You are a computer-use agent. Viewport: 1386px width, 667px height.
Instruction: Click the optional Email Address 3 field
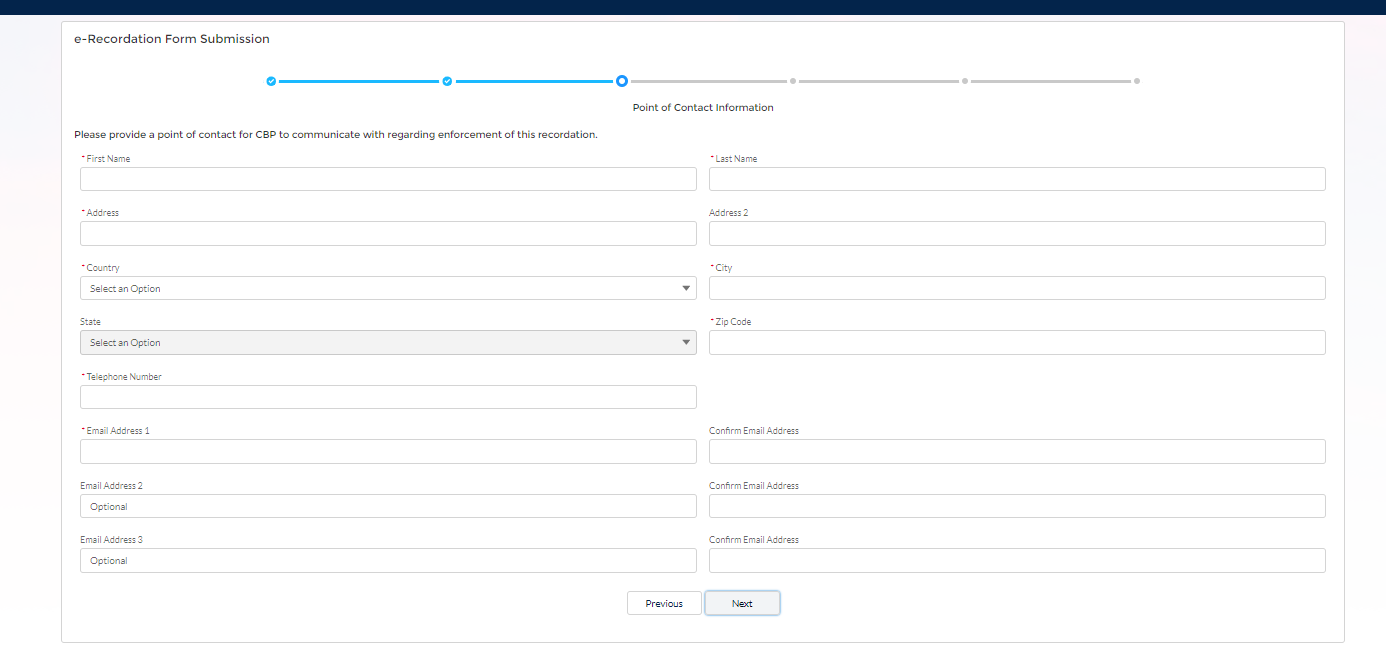pos(388,561)
